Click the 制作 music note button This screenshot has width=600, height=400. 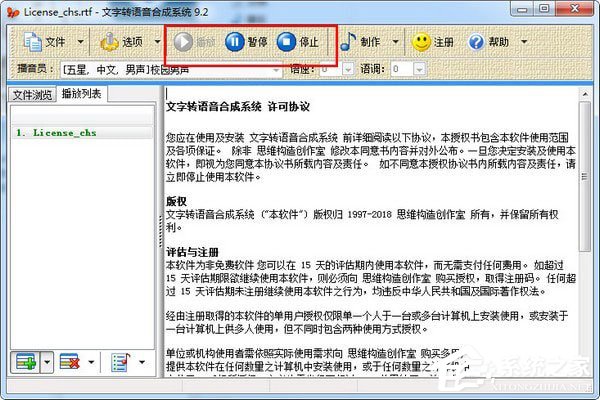(360, 42)
